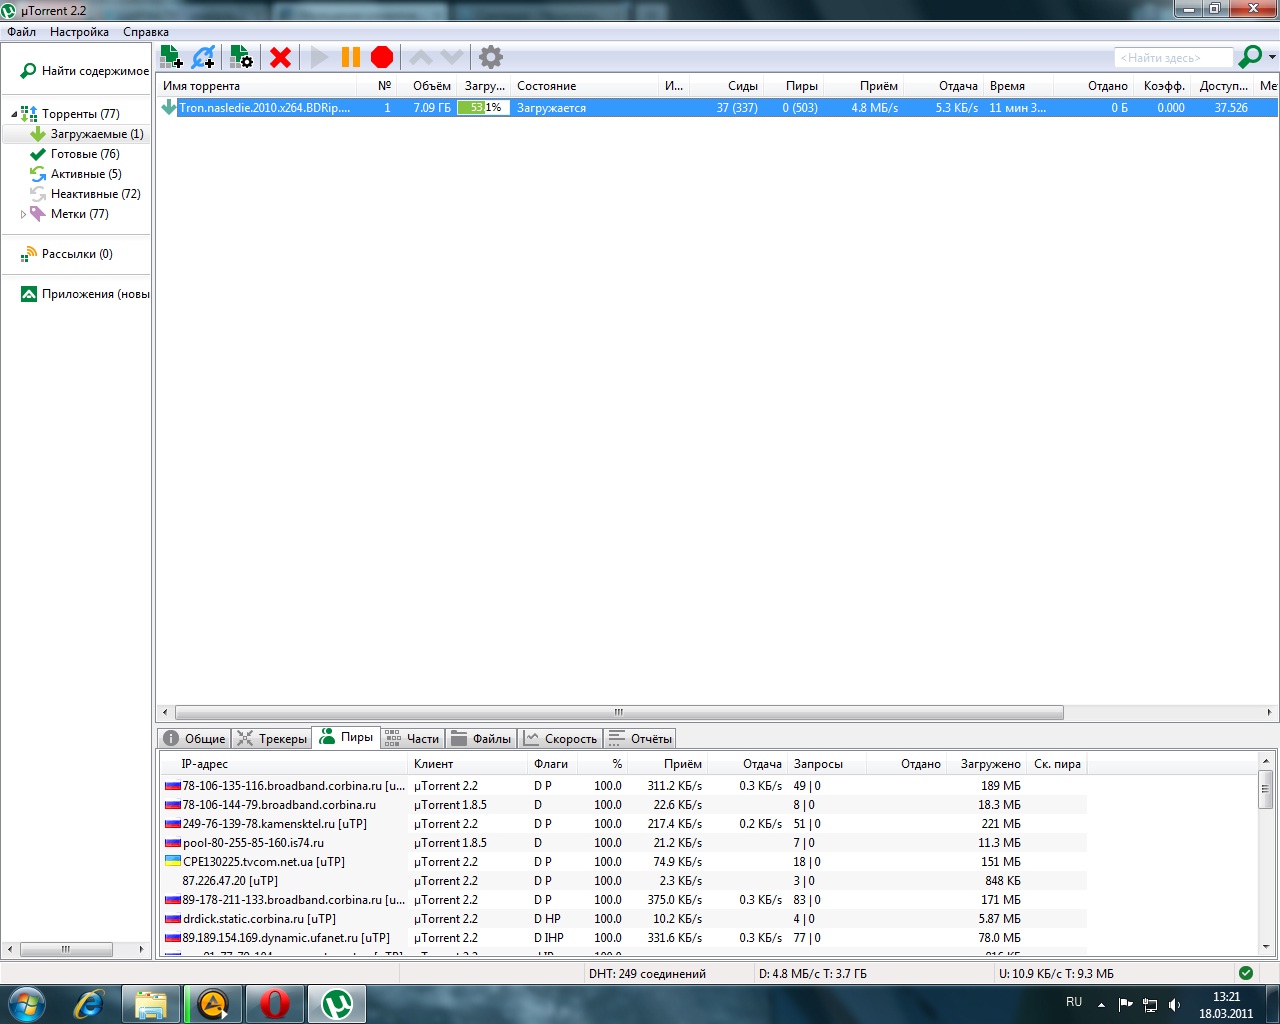Viewport: 1280px width, 1024px height.
Task: Switch to the Файлы tab
Action: [481, 739]
